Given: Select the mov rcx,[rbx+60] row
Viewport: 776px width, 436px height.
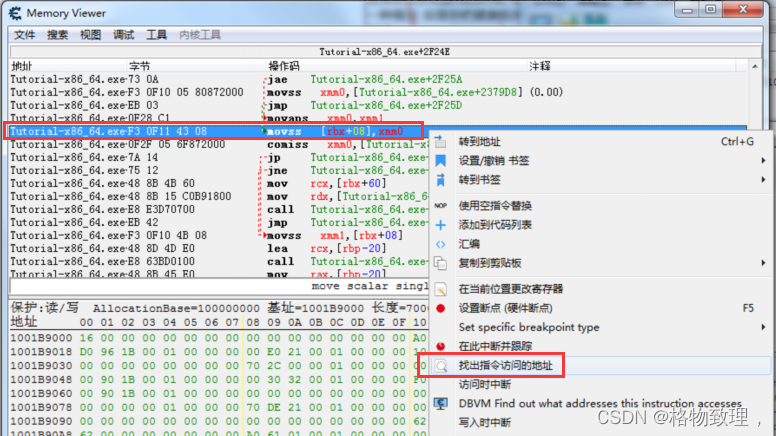Looking at the screenshot, I should [x=219, y=184].
